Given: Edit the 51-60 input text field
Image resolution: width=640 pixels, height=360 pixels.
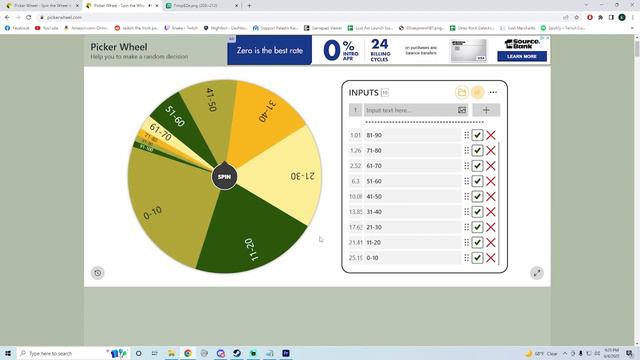Looking at the screenshot, I should [412, 181].
